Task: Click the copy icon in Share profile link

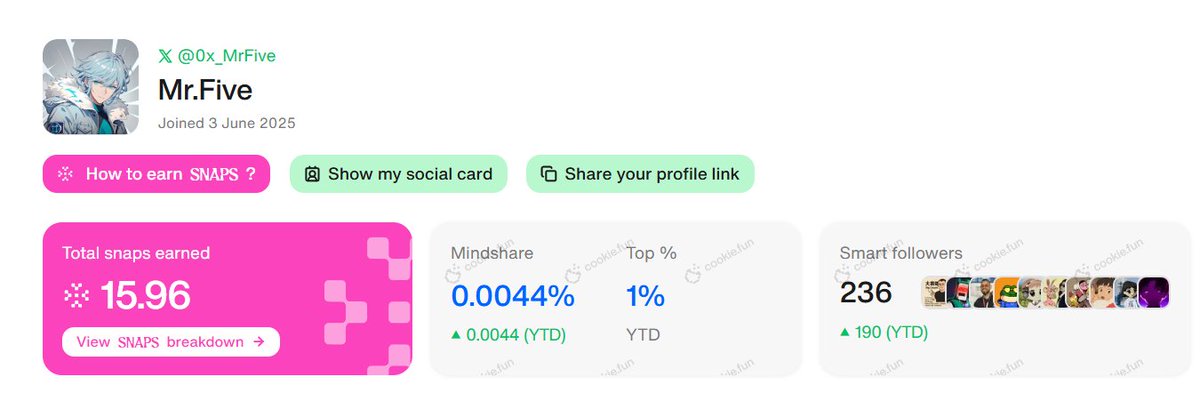Action: (548, 174)
